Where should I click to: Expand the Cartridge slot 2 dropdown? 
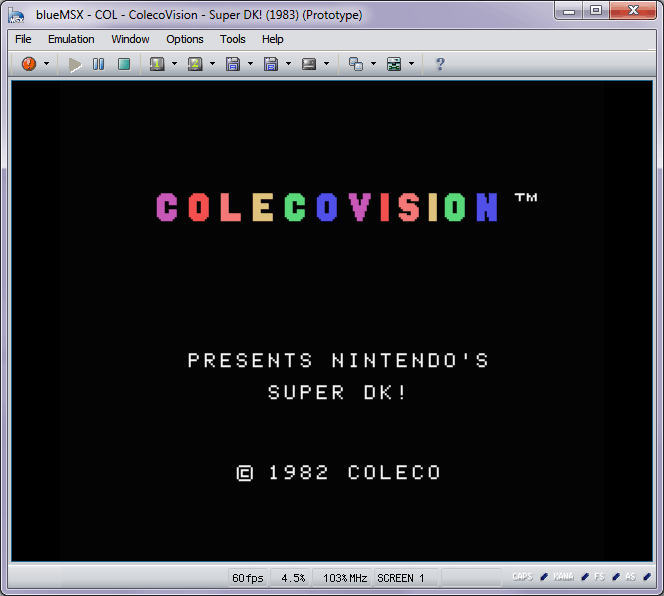point(213,64)
